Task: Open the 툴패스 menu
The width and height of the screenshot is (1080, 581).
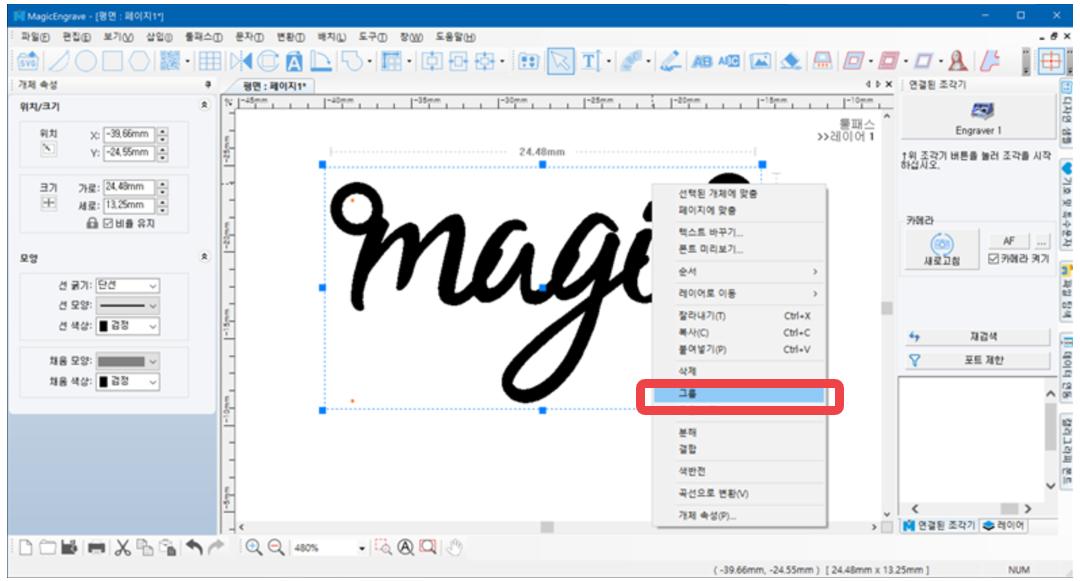Action: pos(203,36)
